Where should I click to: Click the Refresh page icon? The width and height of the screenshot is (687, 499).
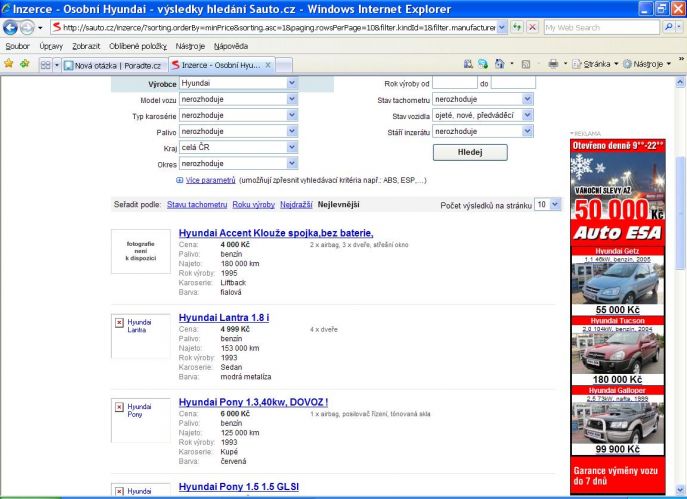pyautogui.click(x=517, y=28)
